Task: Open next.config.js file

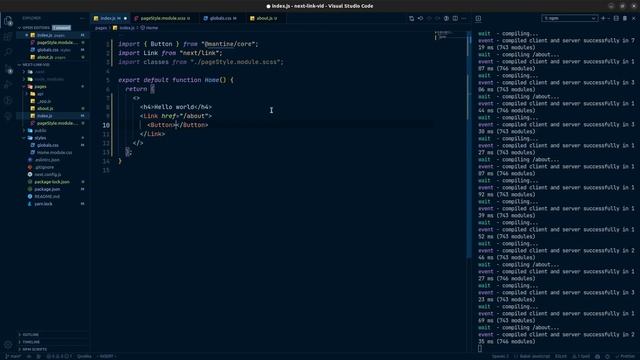Action: 47,175
